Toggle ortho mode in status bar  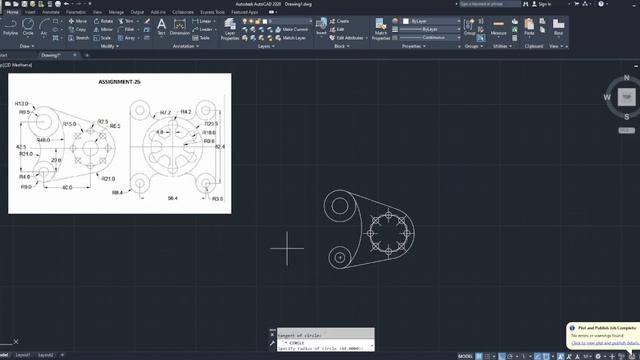pos(502,356)
